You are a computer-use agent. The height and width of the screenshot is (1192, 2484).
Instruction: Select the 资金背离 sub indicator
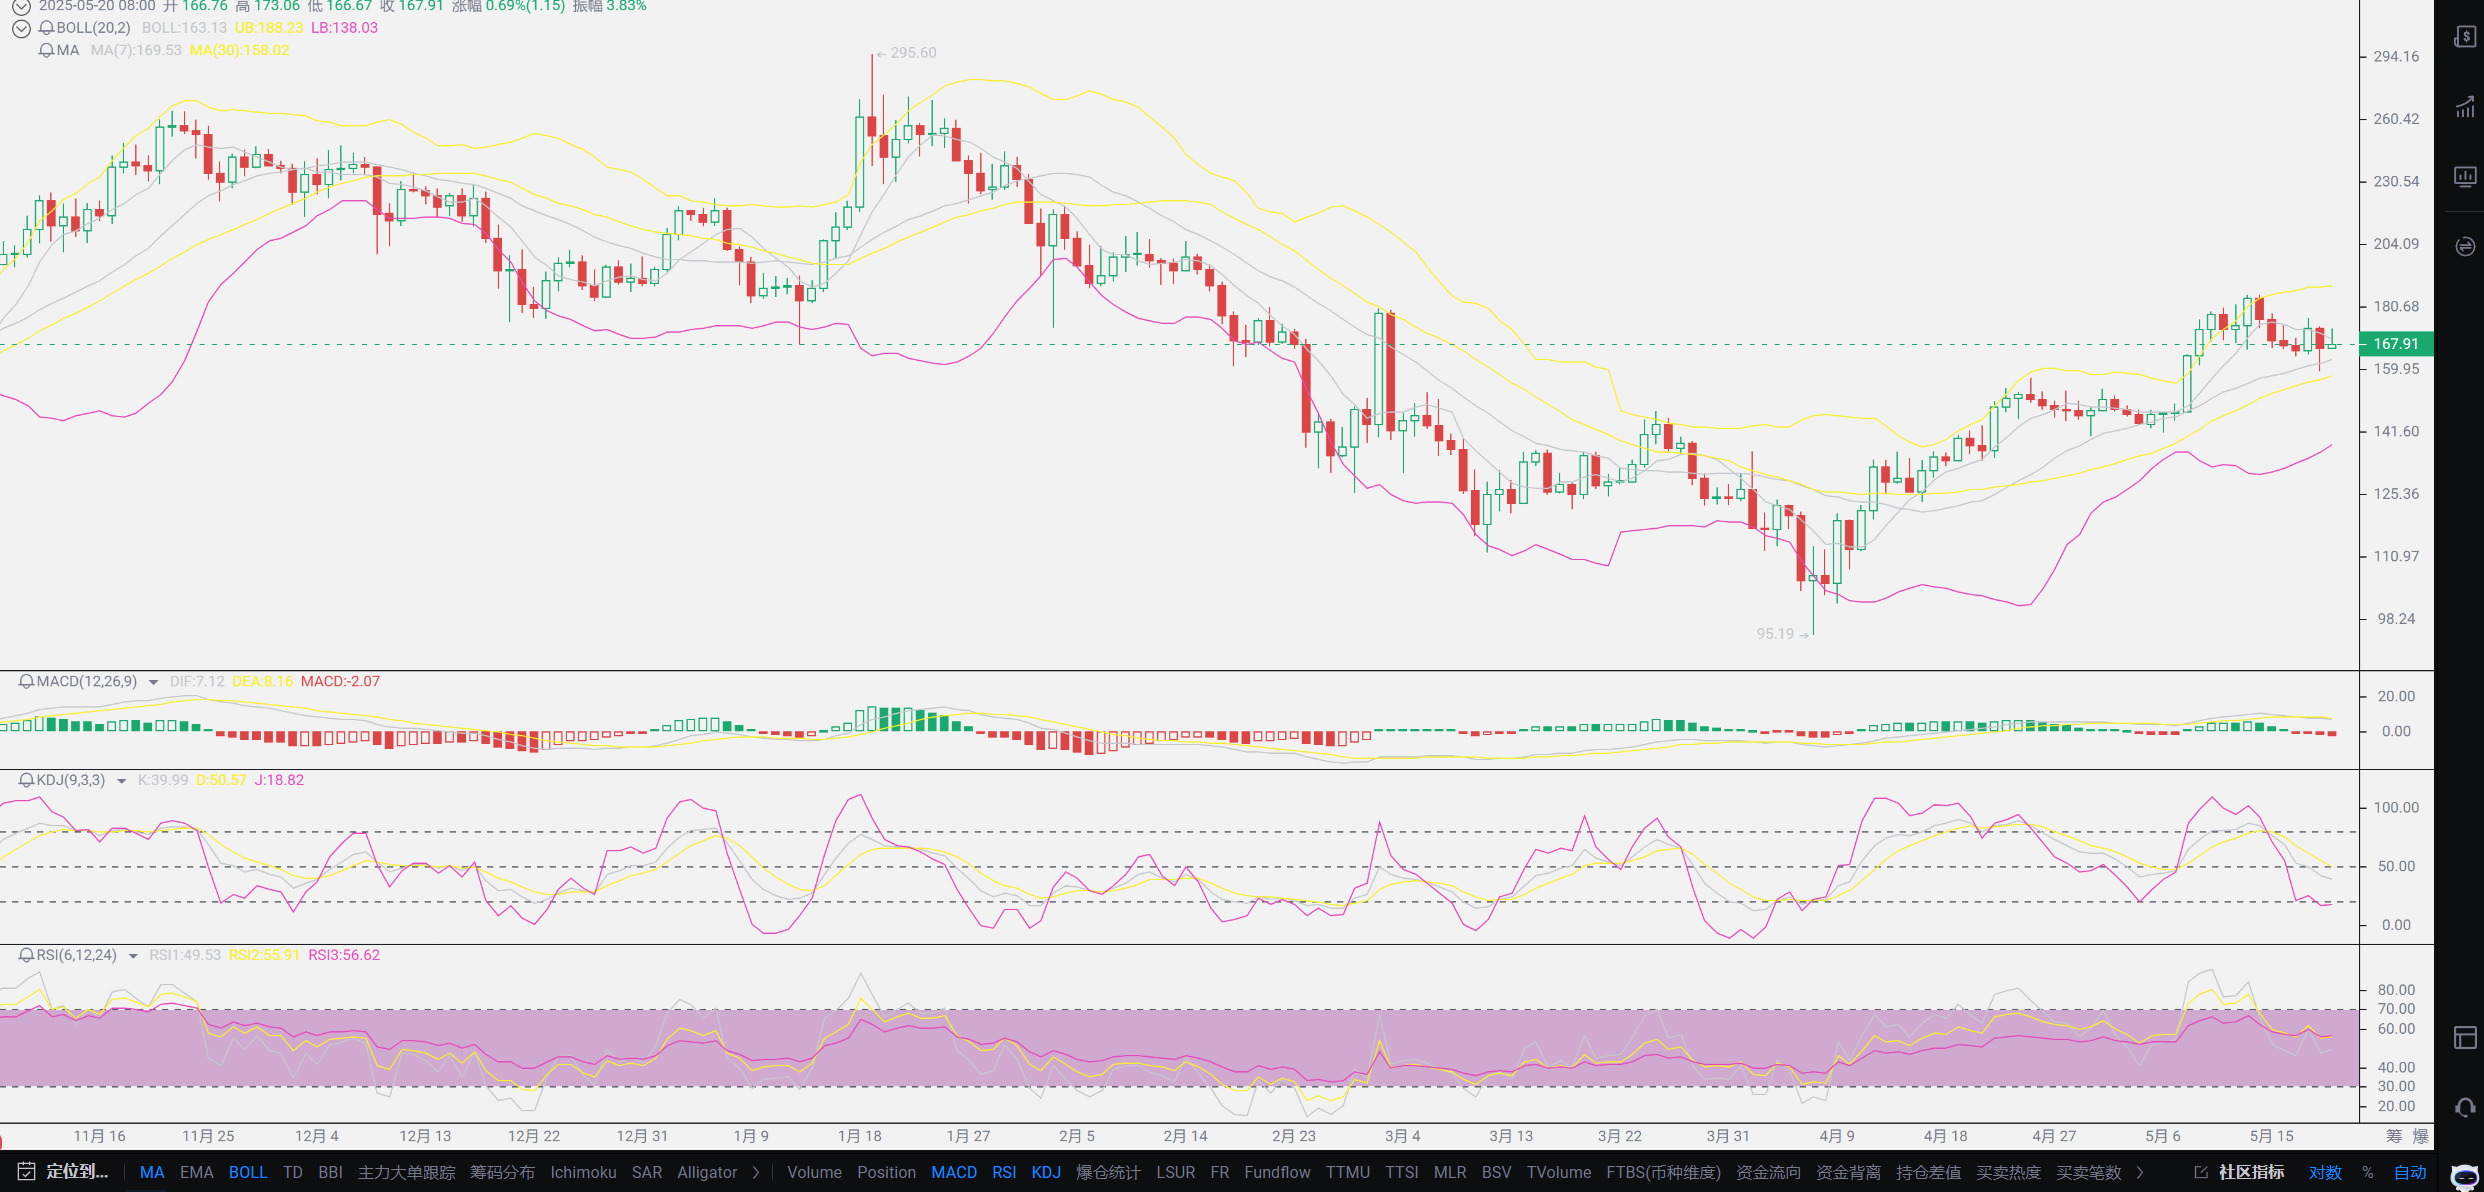pyautogui.click(x=1848, y=1172)
